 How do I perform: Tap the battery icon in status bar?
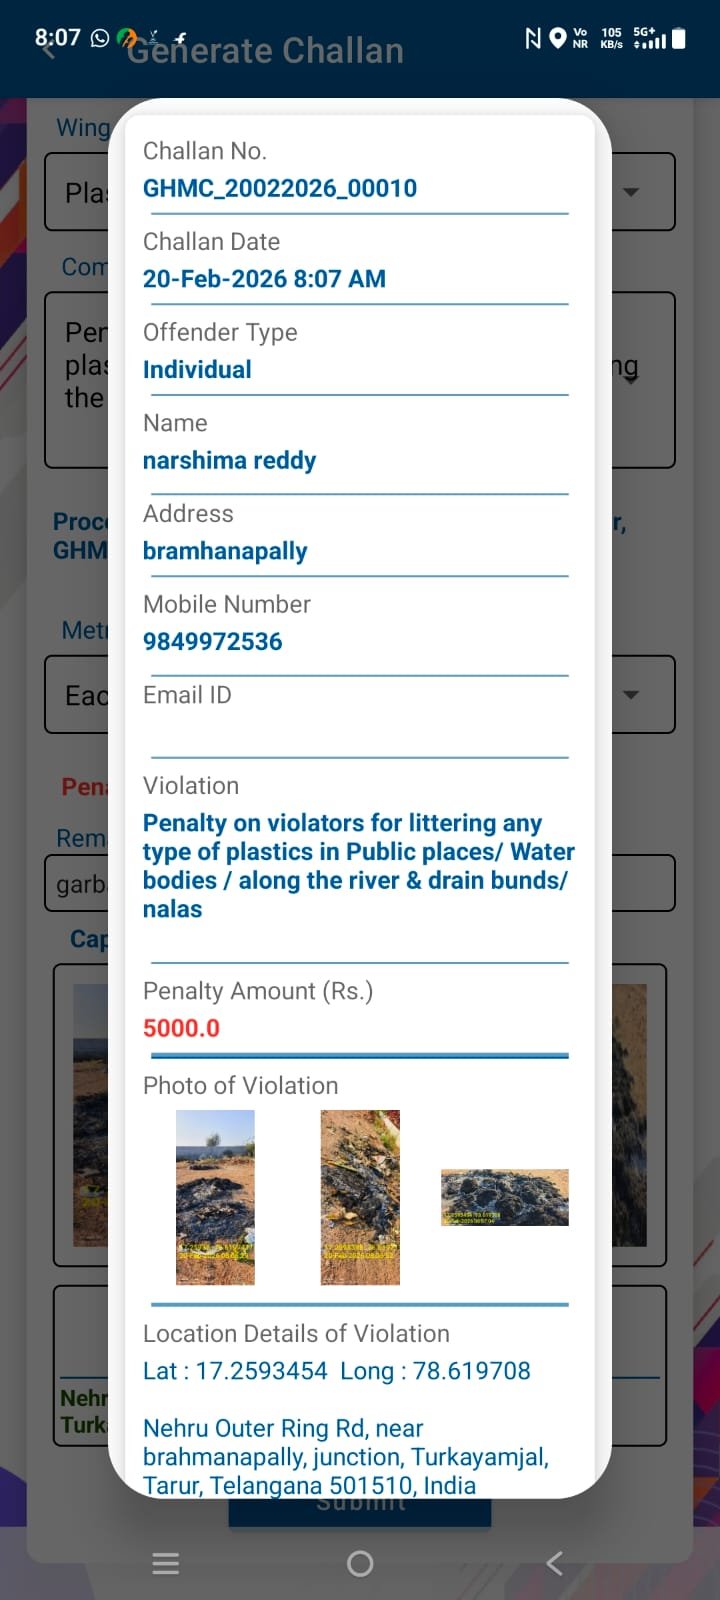(679, 38)
